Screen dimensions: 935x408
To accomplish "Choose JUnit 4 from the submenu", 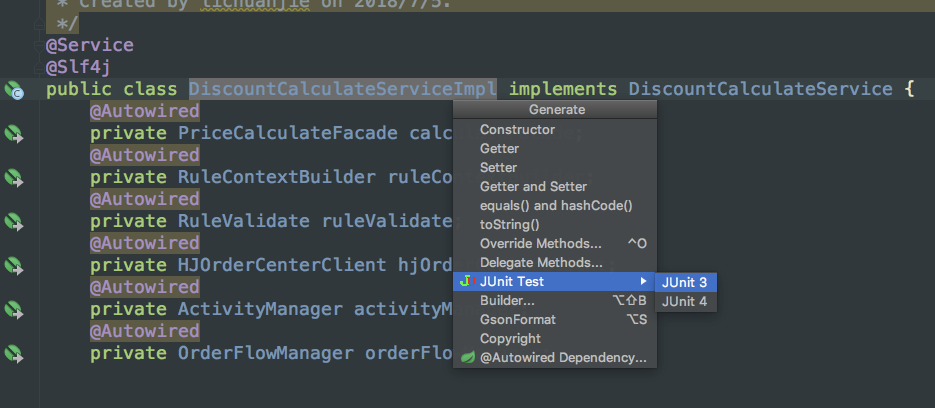I will (x=686, y=302).
